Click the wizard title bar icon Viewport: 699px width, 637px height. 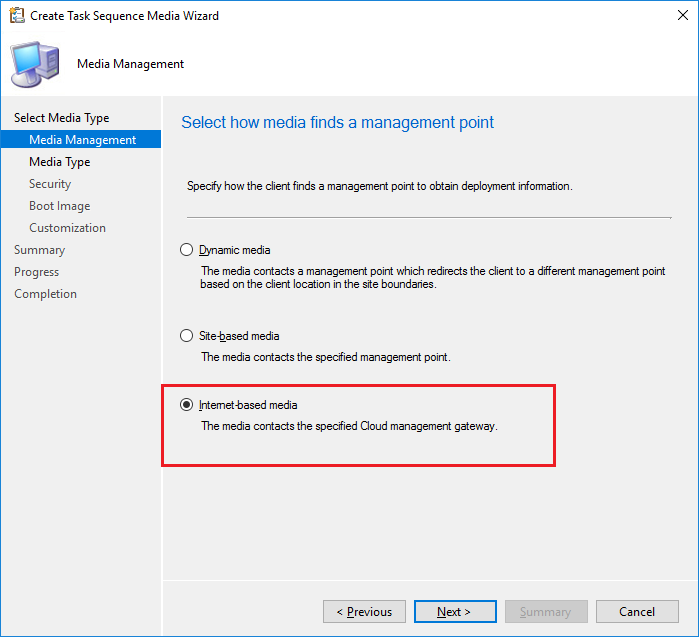tap(17, 16)
